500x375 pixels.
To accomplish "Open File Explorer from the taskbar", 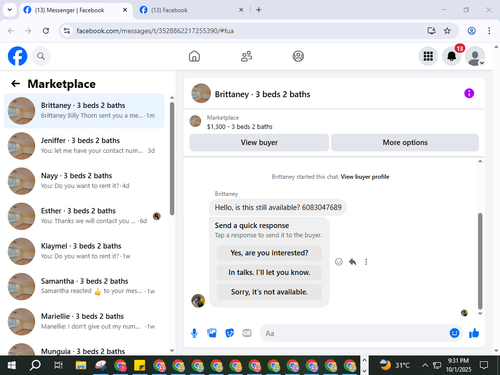I will coord(81,366).
